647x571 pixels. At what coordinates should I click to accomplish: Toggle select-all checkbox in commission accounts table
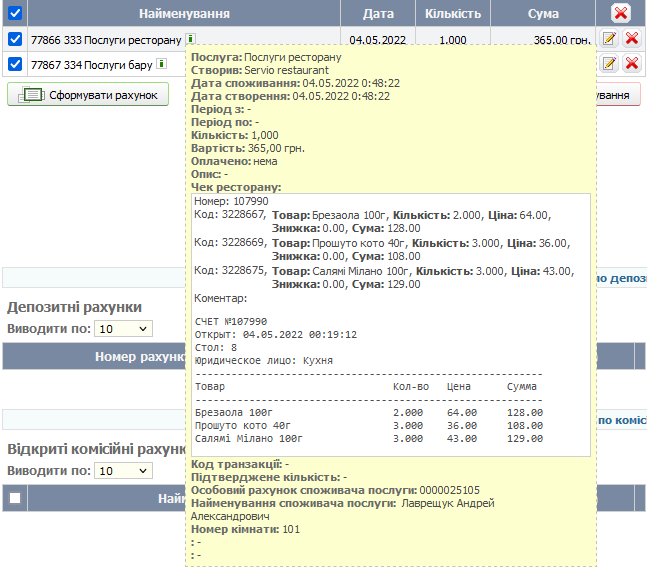(x=14, y=498)
